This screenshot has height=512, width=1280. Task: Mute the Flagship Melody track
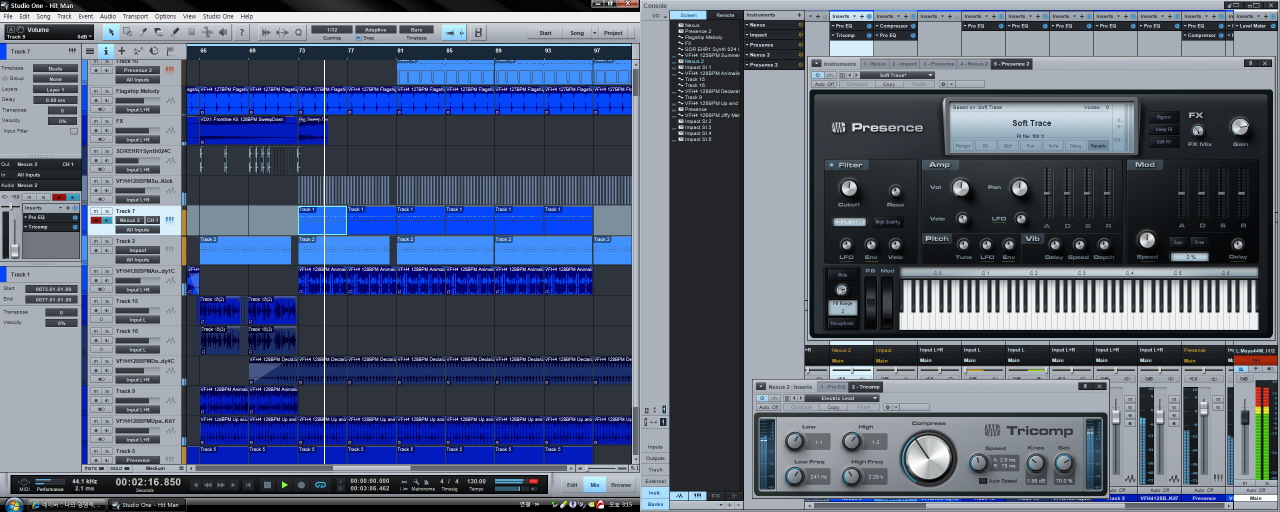point(95,91)
